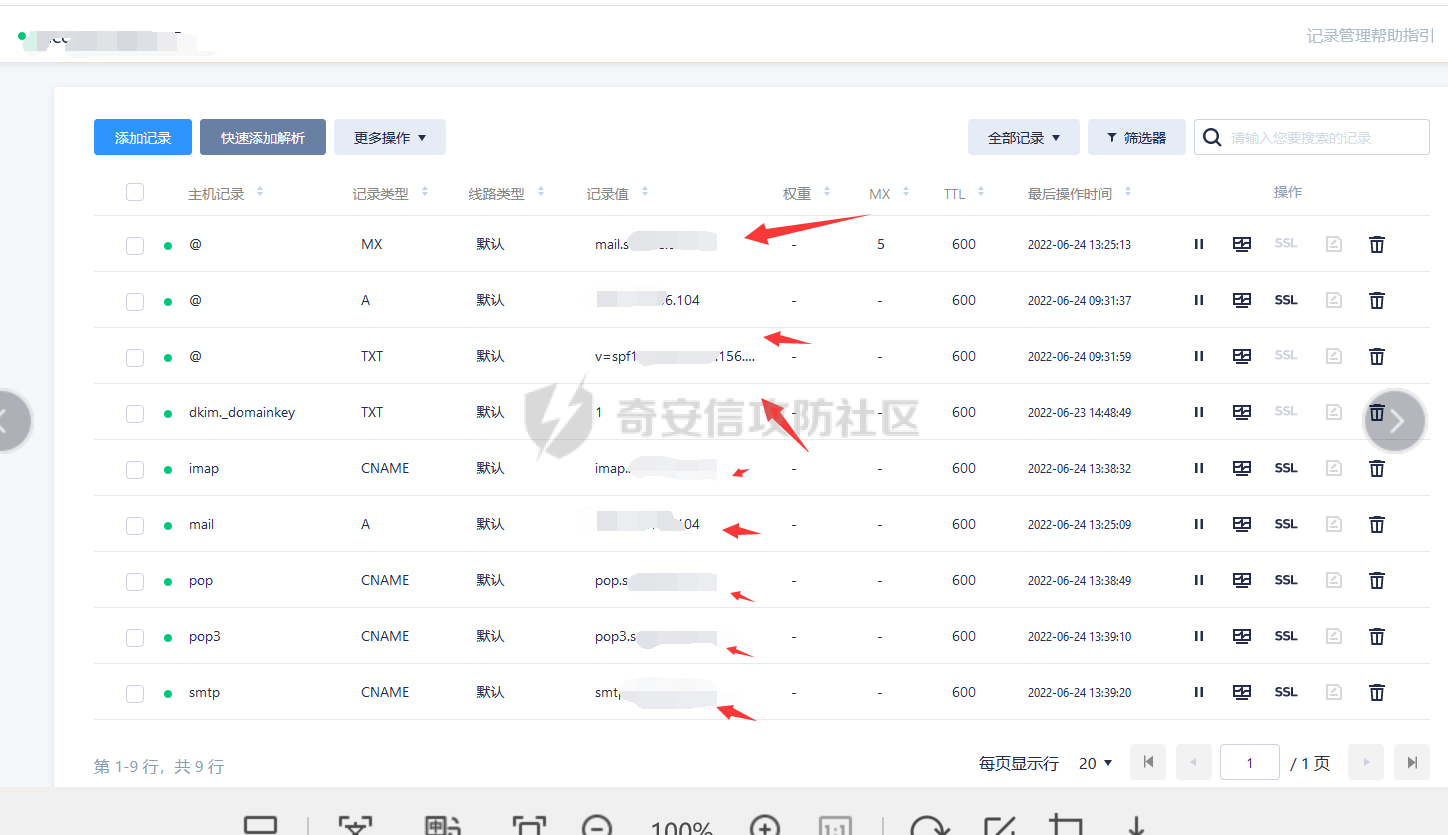The width and height of the screenshot is (1448, 835).
Task: Click the magnifier search icon
Action: coord(1212,138)
